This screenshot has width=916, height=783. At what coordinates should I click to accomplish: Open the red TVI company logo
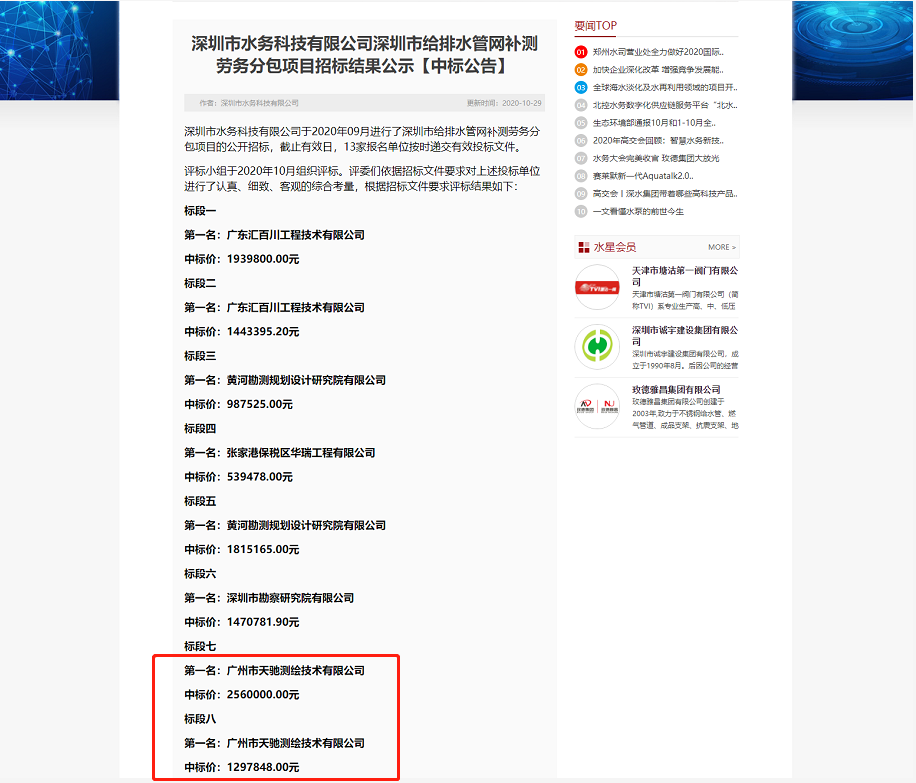tap(597, 288)
